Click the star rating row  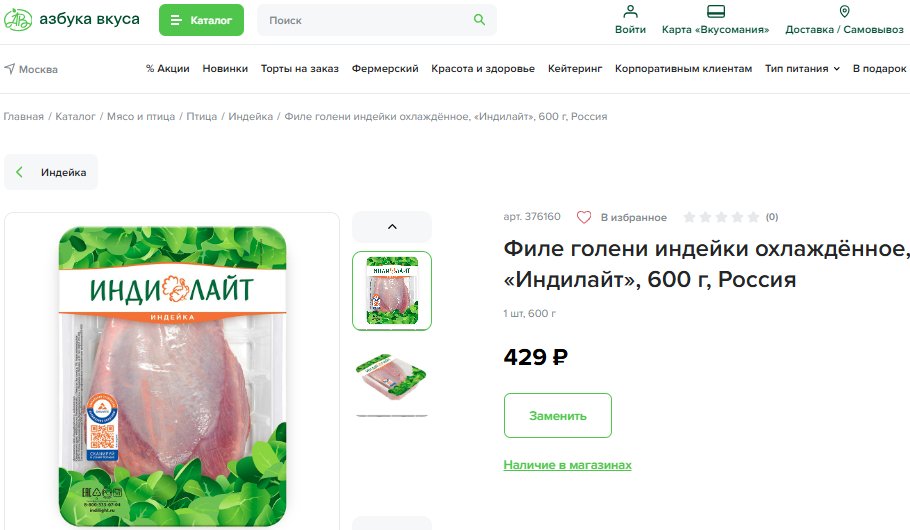[721, 217]
